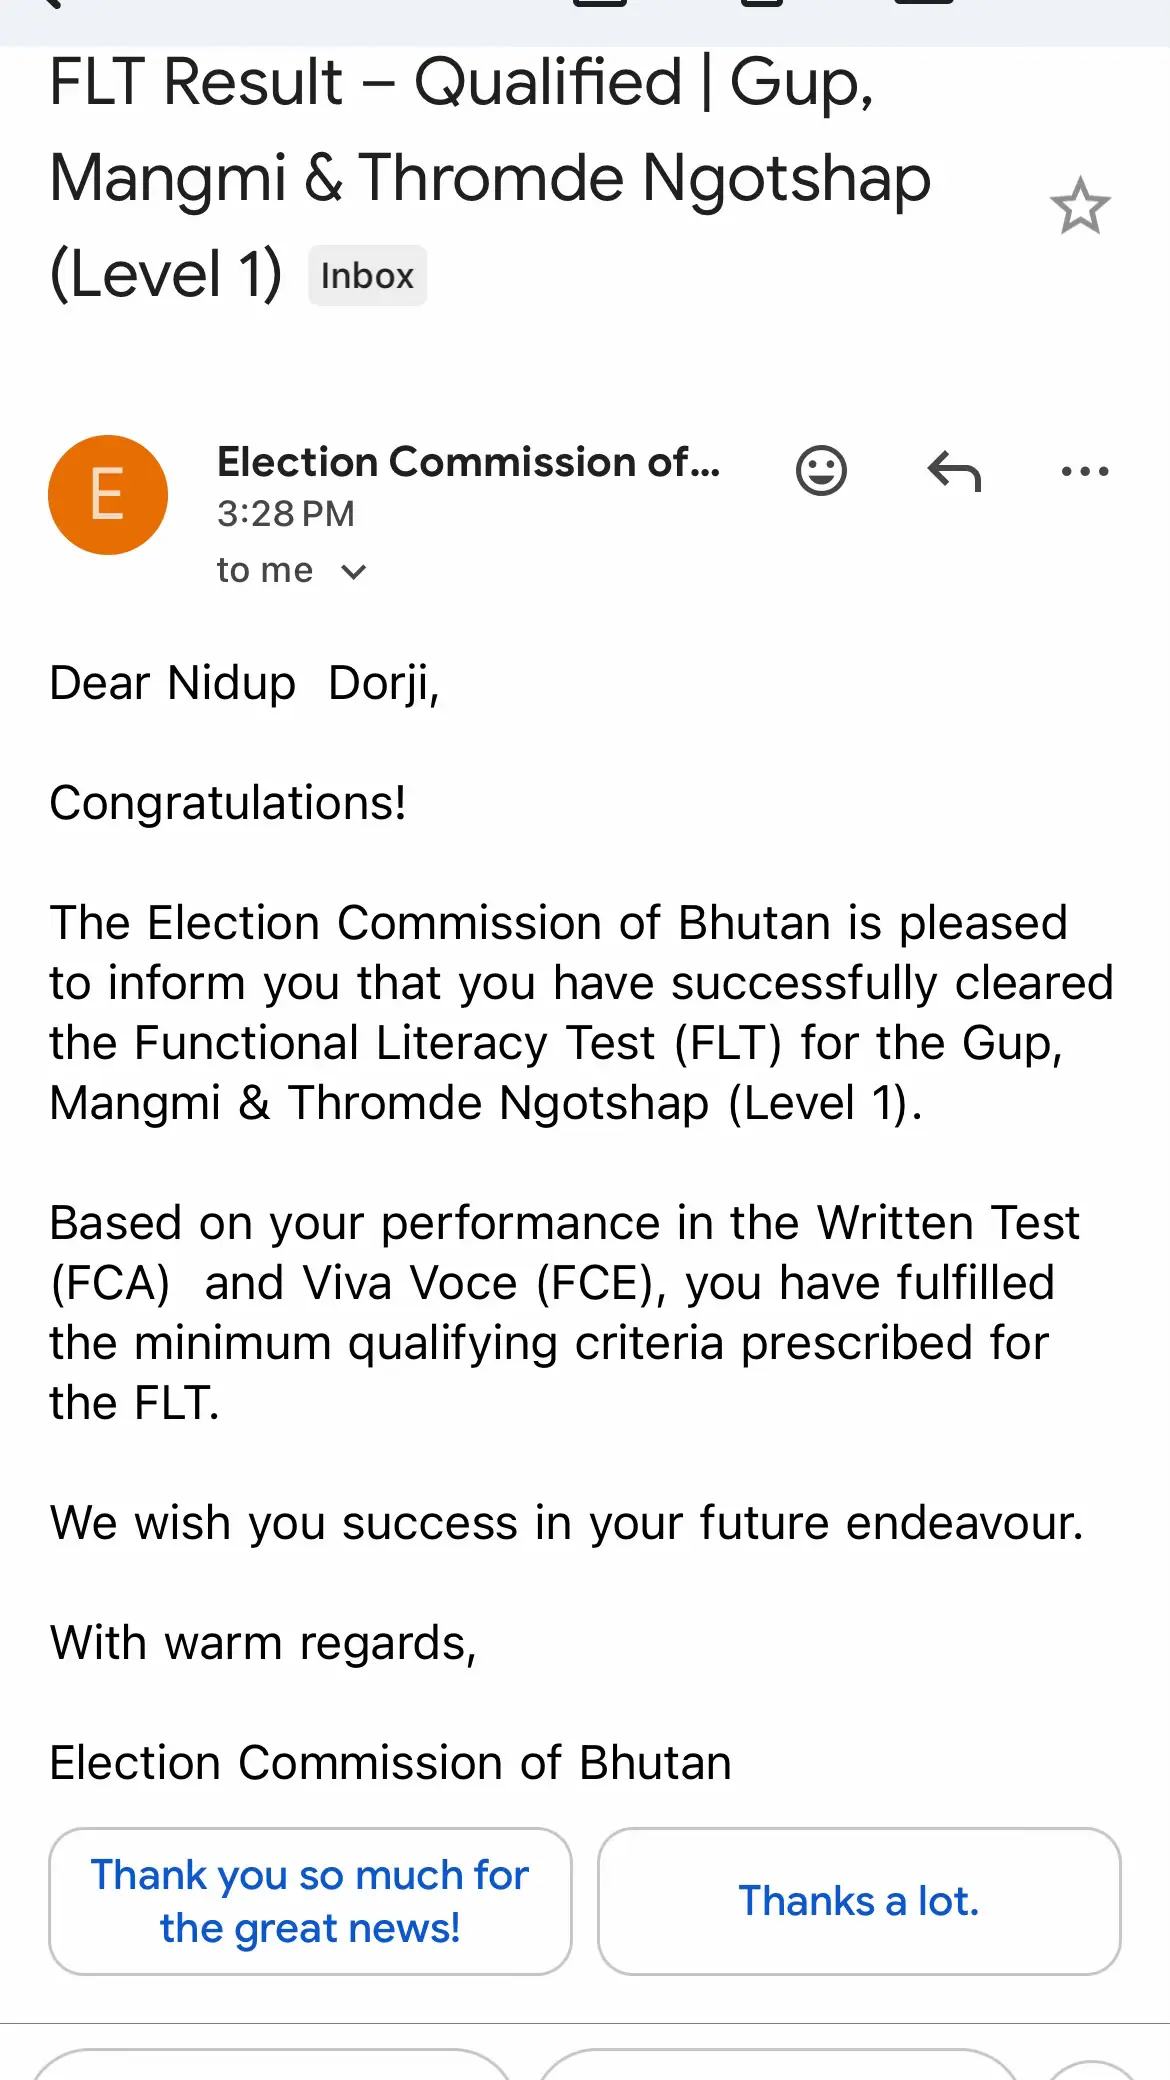This screenshot has height=2080, width=1170.
Task: Tap the first icon in top toolbar
Action: click(x=600, y=3)
